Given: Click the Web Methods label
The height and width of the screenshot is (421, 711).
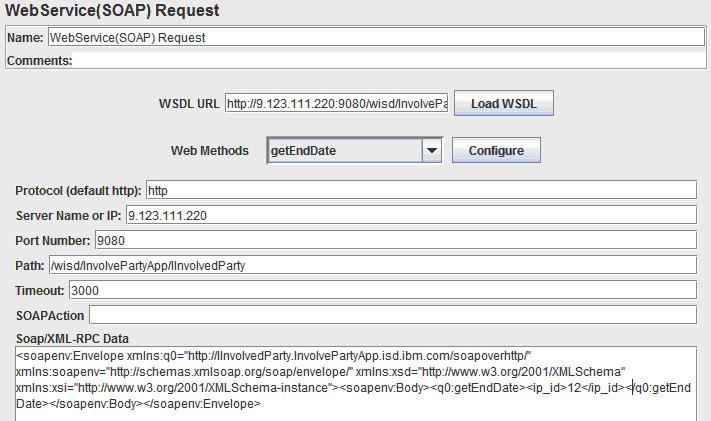Looking at the screenshot, I should (209, 151).
